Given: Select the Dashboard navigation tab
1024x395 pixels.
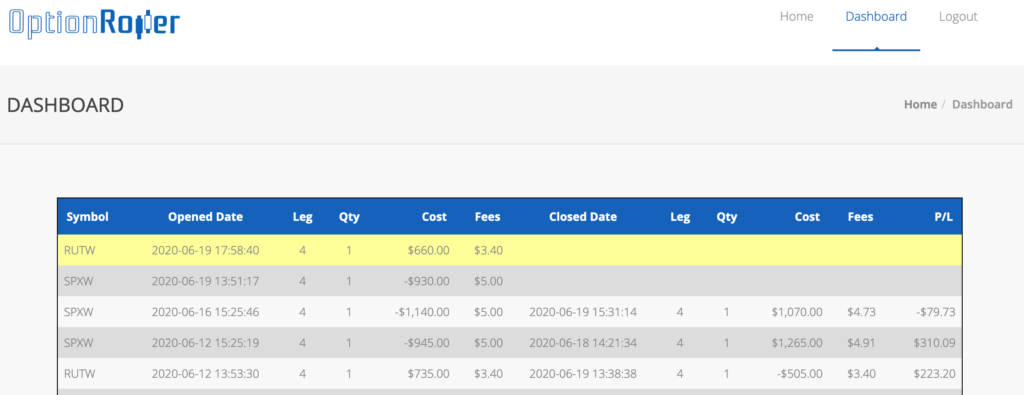Looking at the screenshot, I should (876, 16).
